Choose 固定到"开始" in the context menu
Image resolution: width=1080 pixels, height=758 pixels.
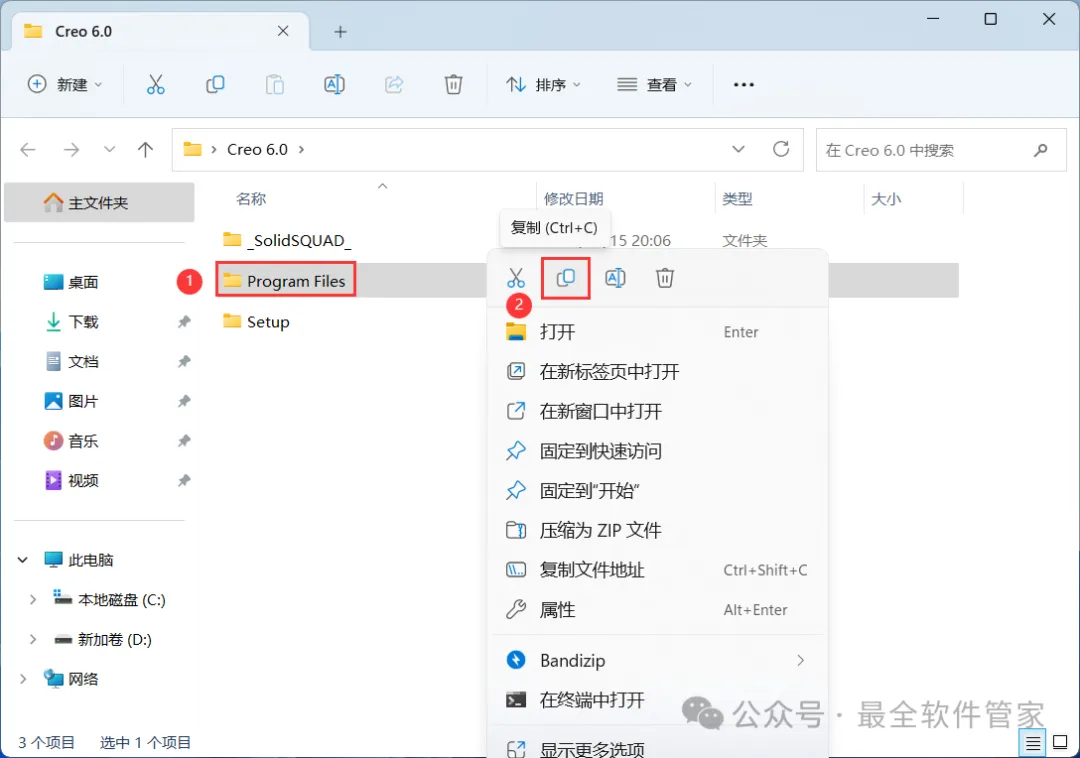click(x=658, y=491)
